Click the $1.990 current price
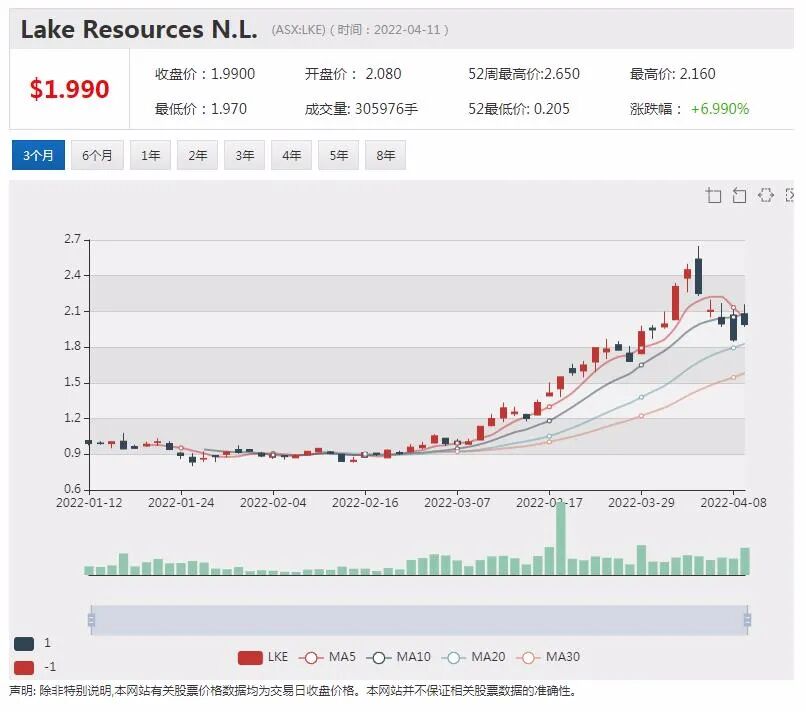 tap(69, 89)
